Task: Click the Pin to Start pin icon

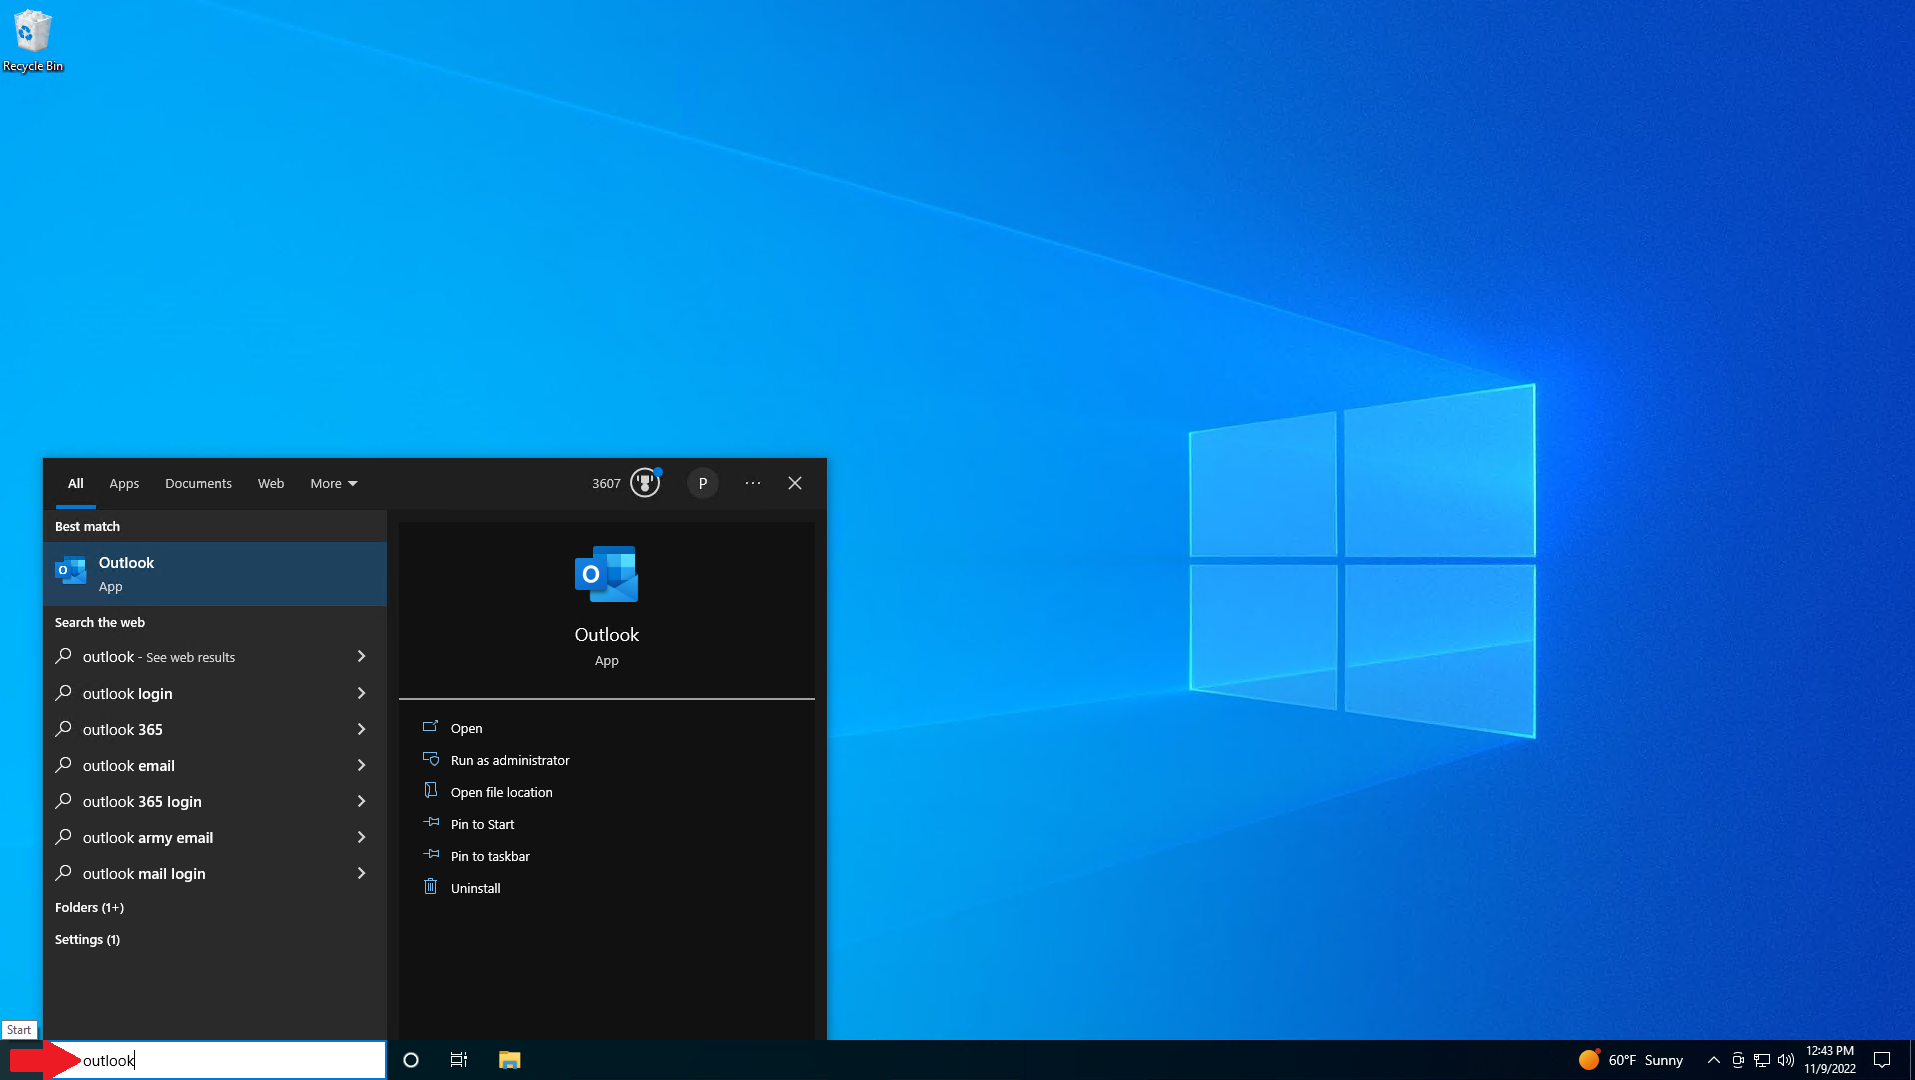Action: coord(431,822)
